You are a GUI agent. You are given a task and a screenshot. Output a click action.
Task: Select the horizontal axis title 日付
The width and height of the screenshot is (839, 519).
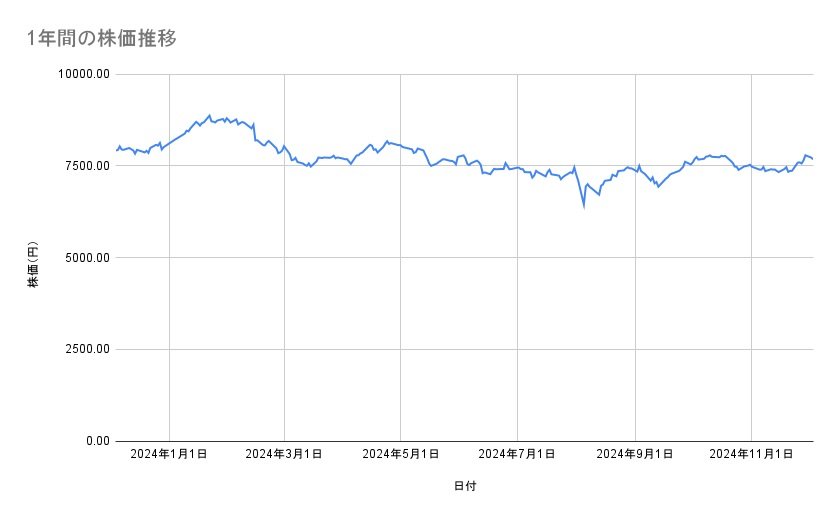[x=465, y=486]
